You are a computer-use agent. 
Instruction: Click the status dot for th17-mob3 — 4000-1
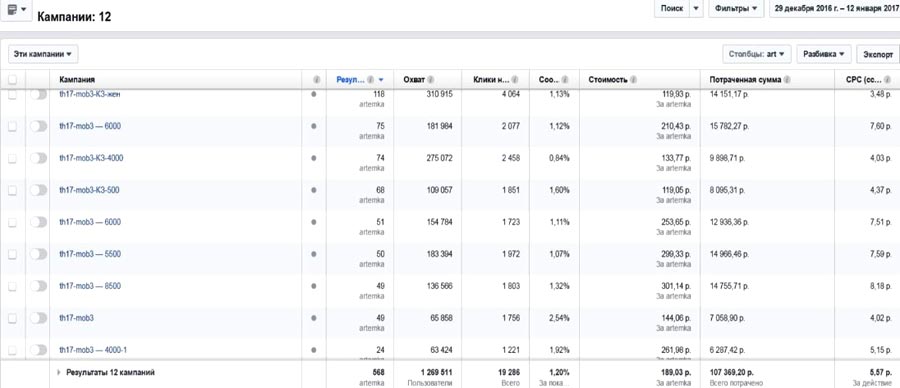313,350
